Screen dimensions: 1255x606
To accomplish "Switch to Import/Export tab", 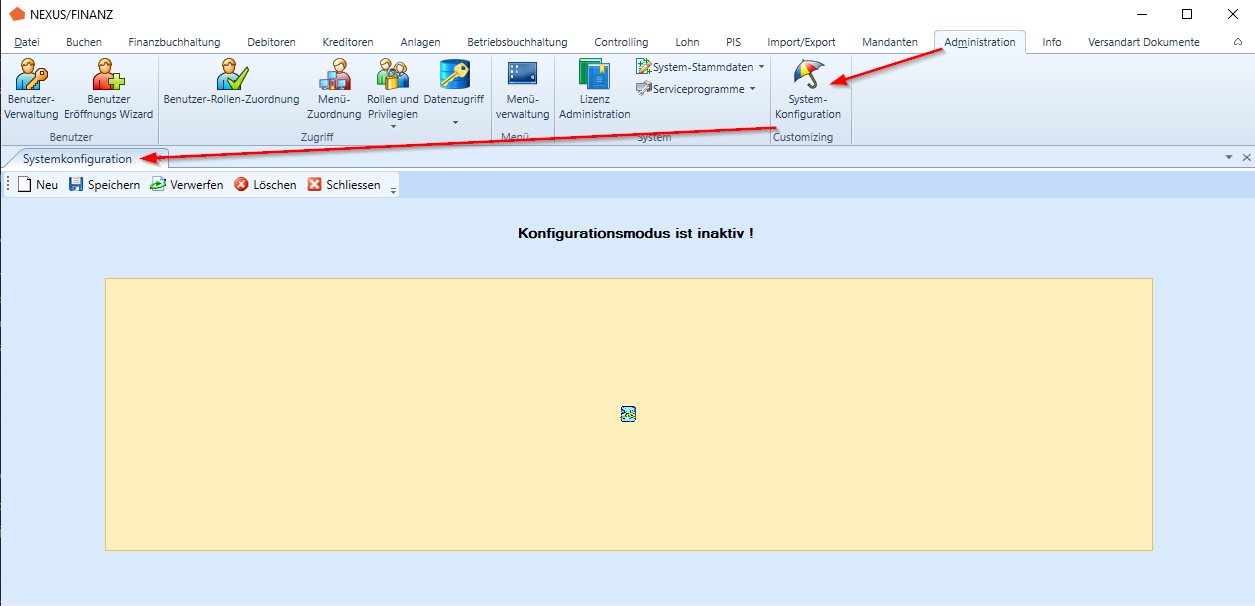I will click(x=801, y=42).
